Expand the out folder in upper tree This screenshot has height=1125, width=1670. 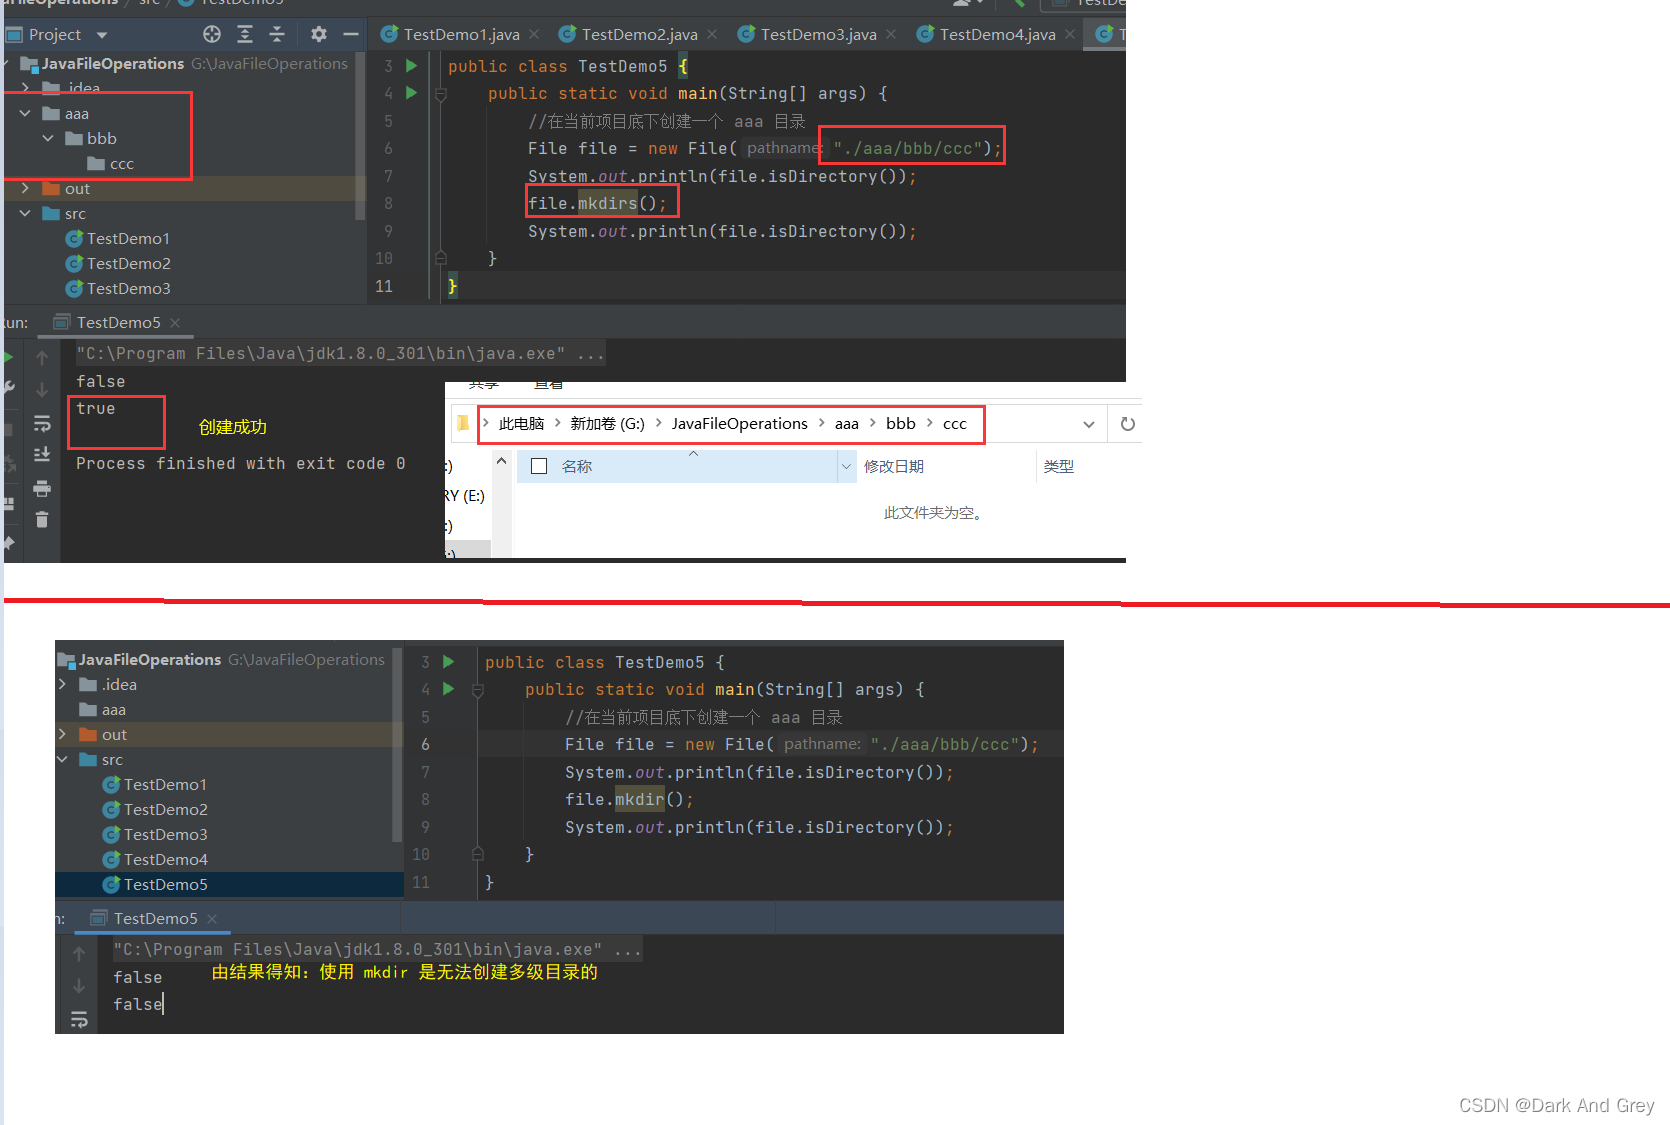(25, 188)
